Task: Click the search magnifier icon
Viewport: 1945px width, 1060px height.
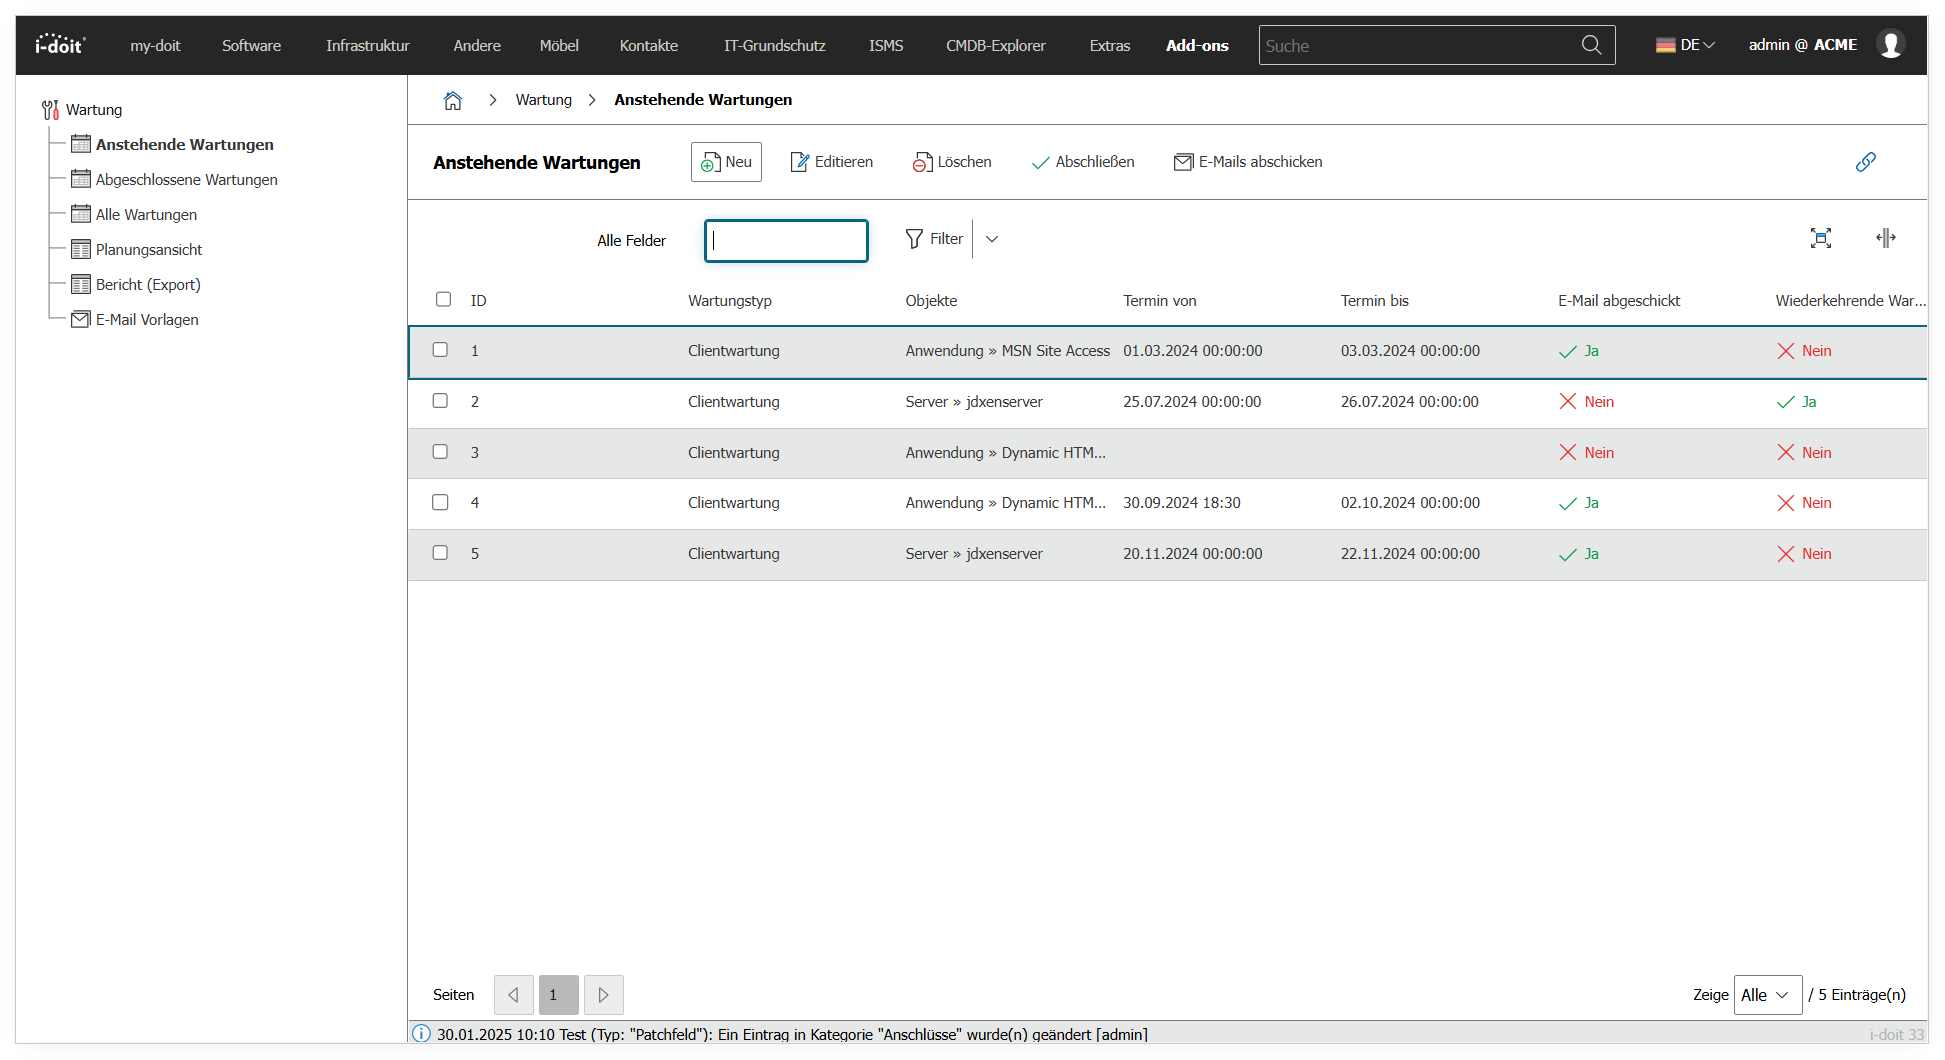Action: 1591,45
